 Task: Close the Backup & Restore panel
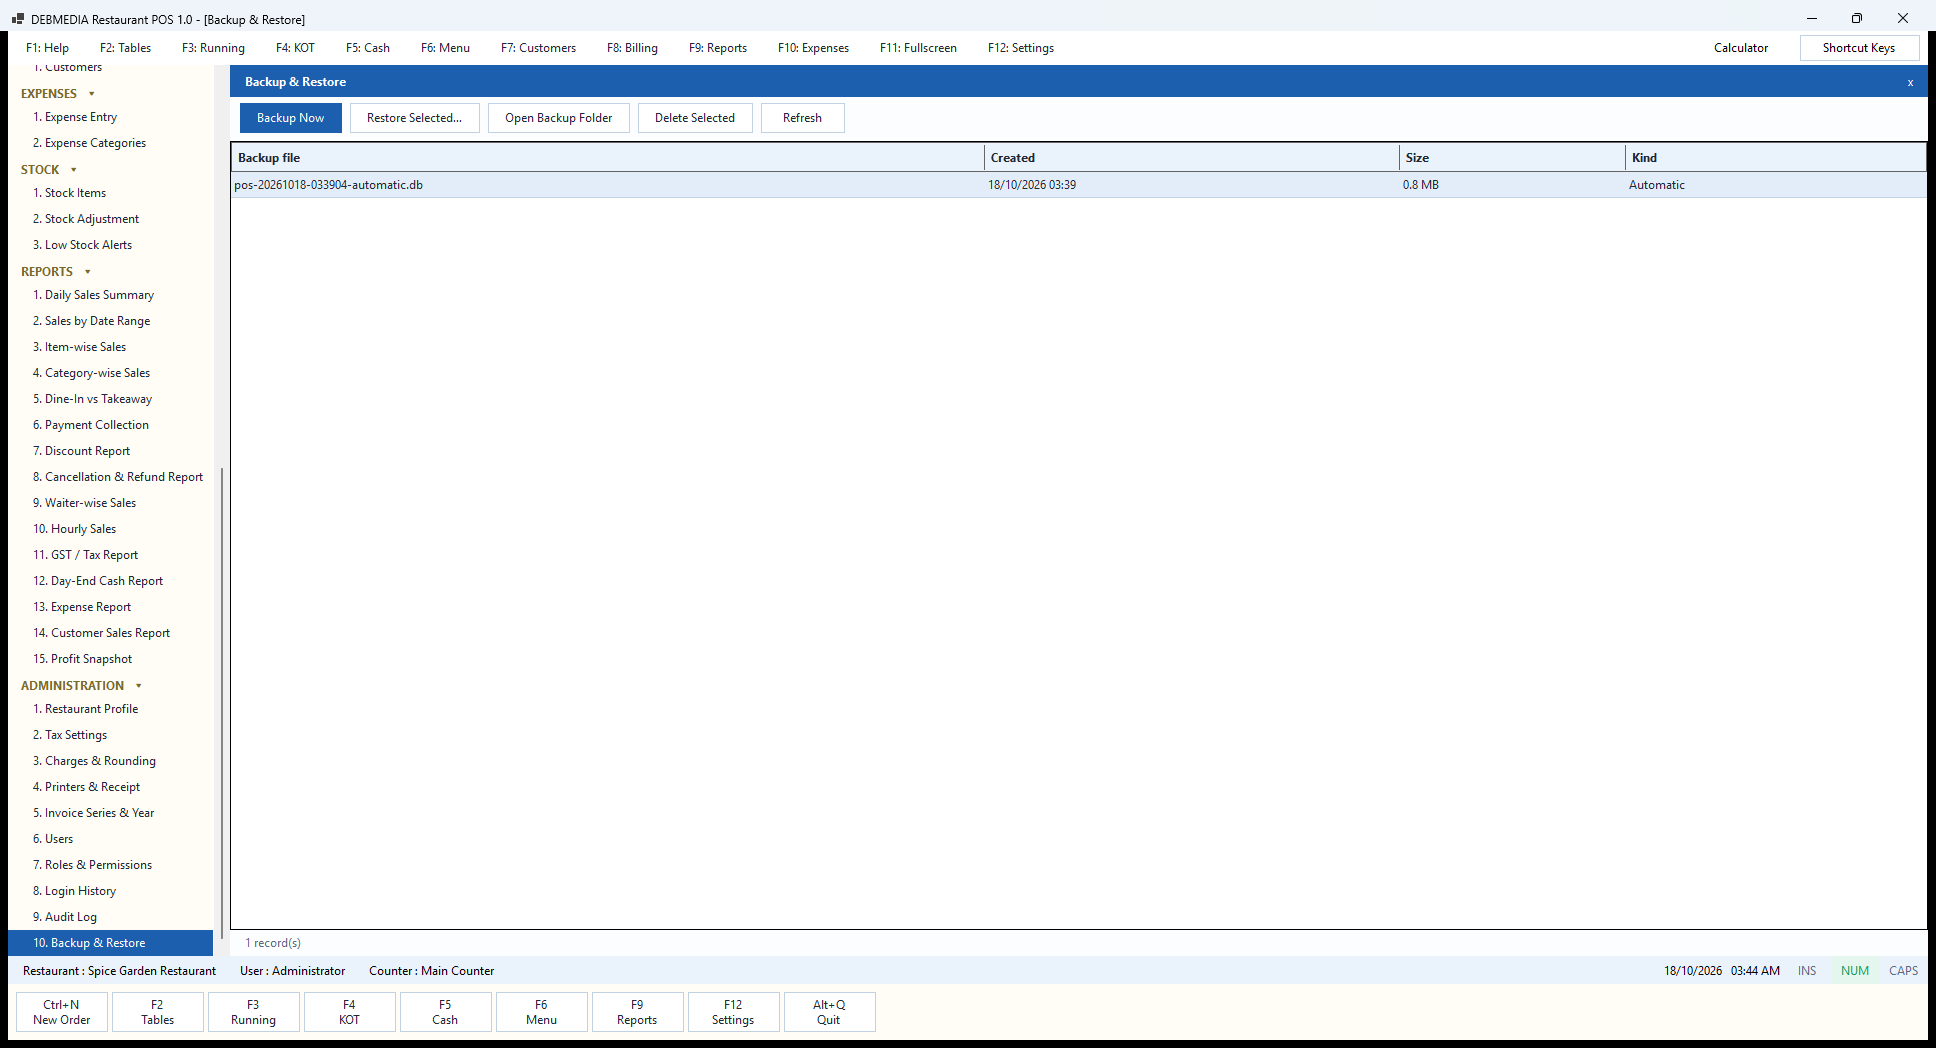(1910, 82)
